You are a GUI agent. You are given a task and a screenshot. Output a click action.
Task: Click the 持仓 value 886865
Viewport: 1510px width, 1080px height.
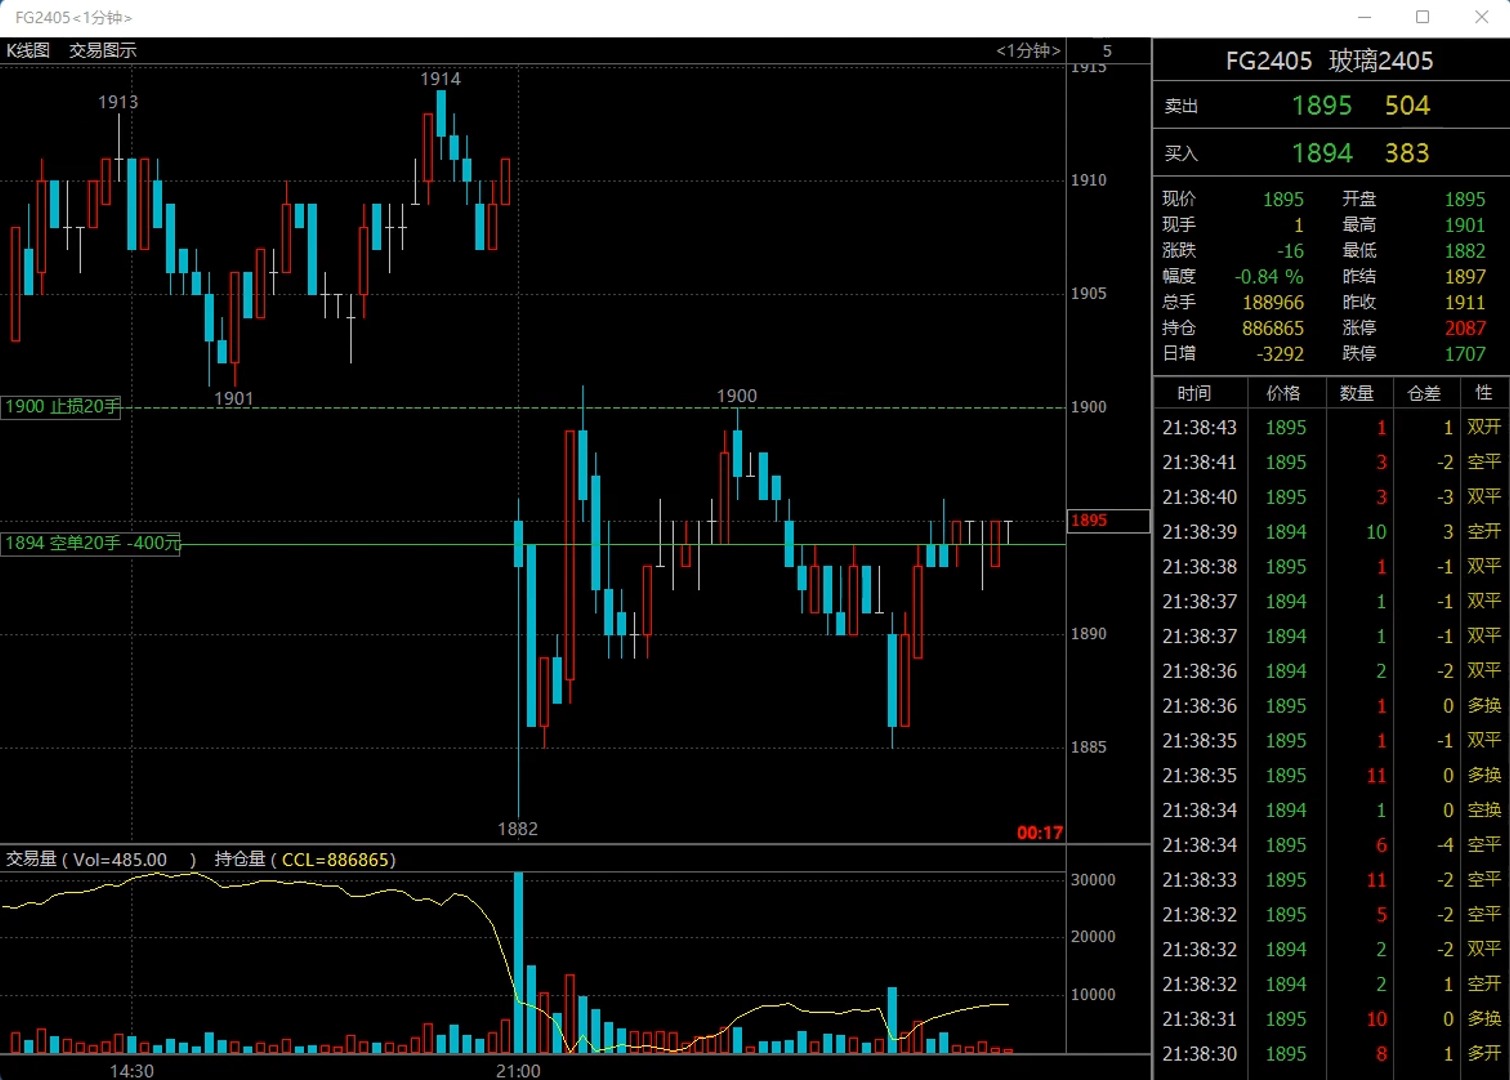point(1273,328)
